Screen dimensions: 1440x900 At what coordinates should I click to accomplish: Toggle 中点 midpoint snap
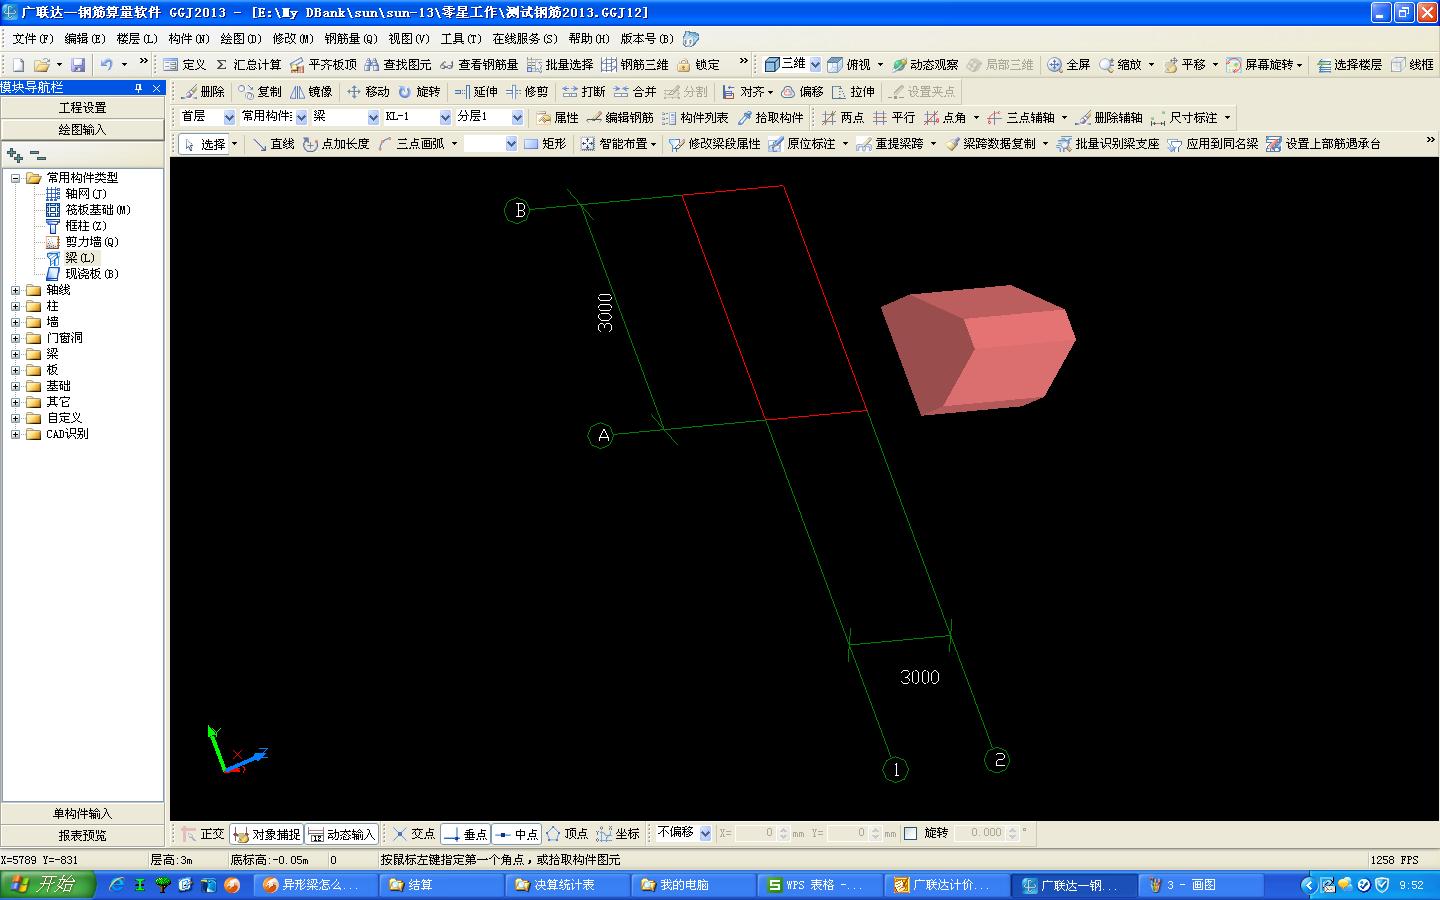pos(517,833)
